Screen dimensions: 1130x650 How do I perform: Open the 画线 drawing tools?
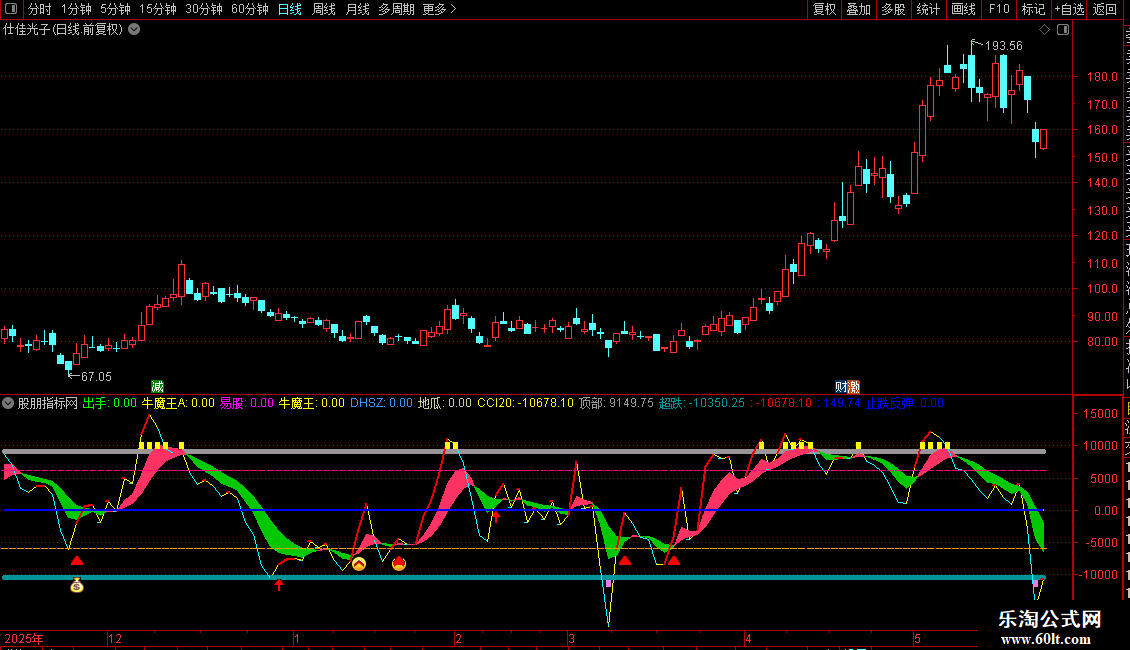(964, 9)
